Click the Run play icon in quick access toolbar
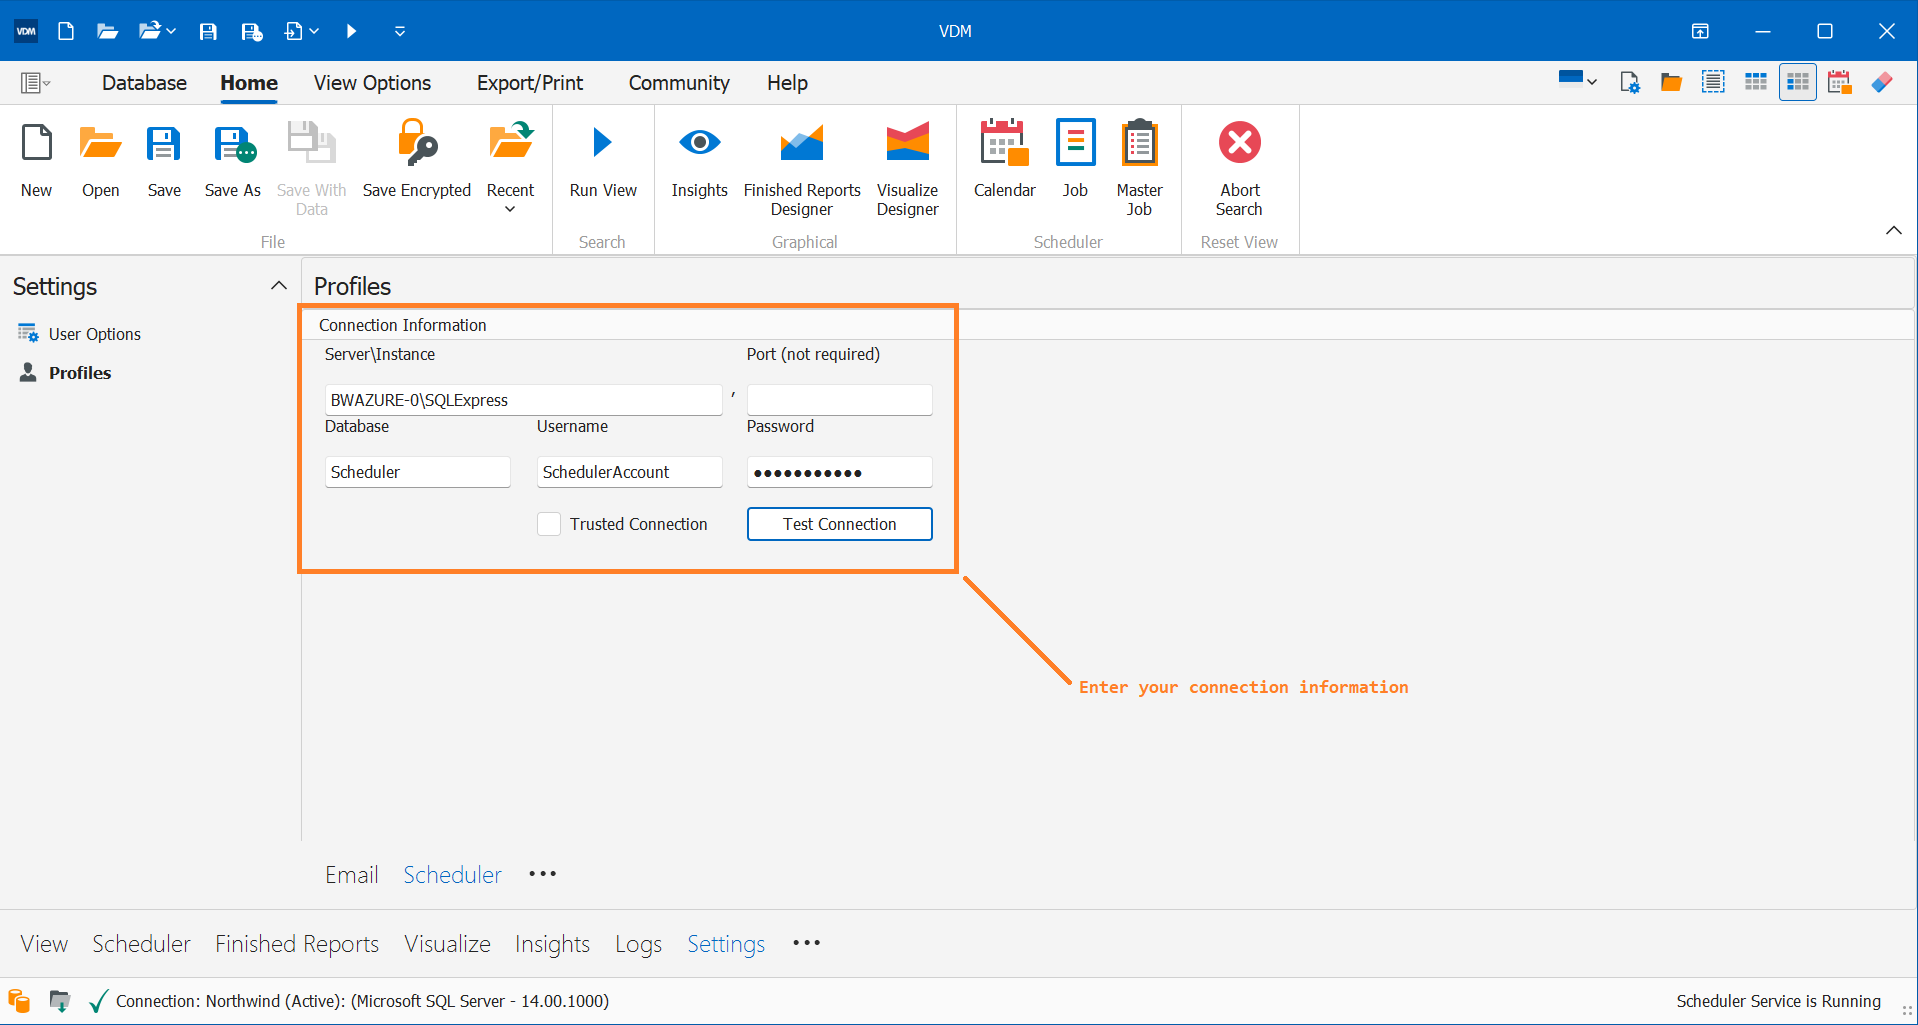 click(x=351, y=31)
